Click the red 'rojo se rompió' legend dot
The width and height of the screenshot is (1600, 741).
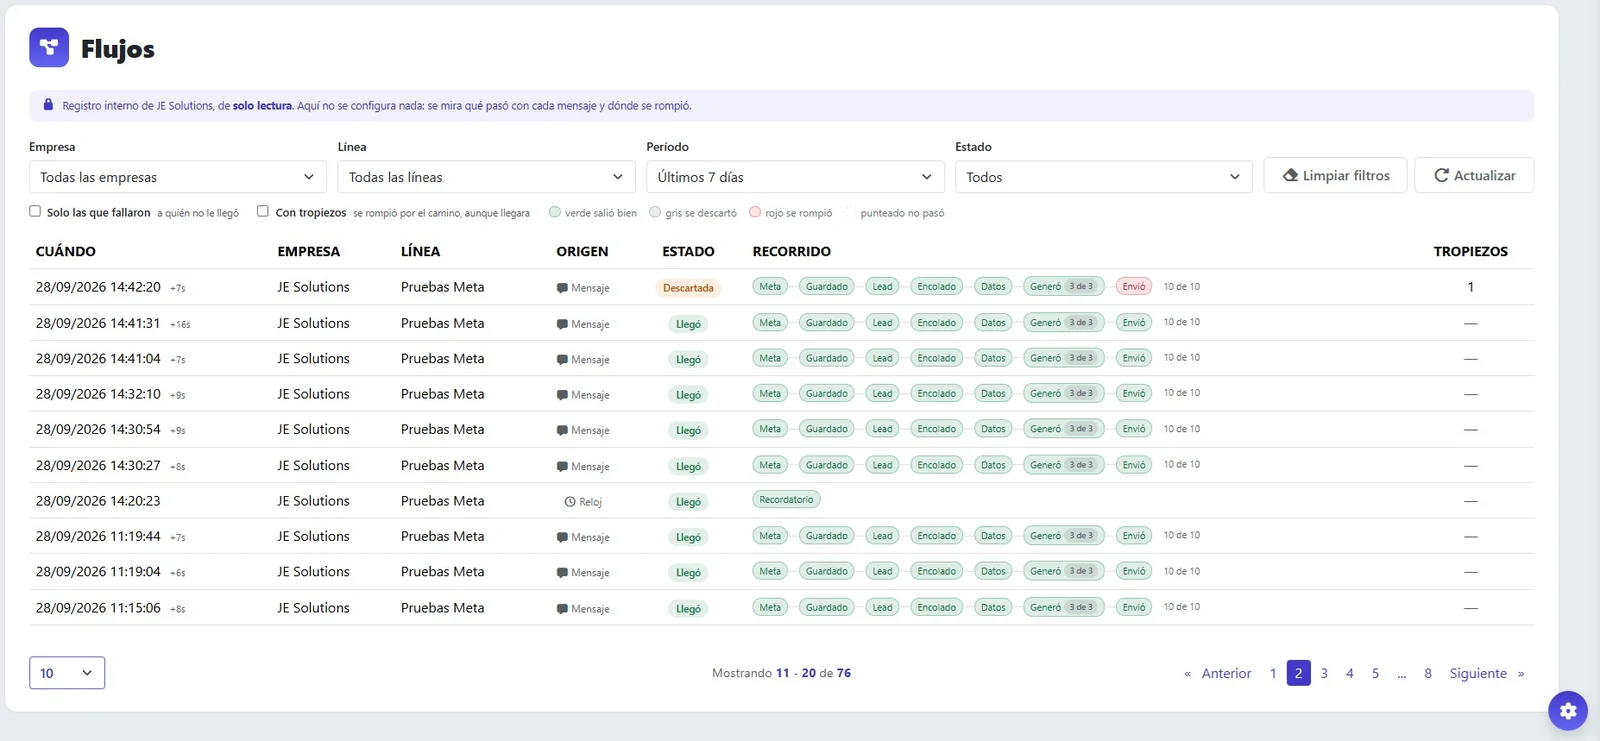click(x=755, y=212)
